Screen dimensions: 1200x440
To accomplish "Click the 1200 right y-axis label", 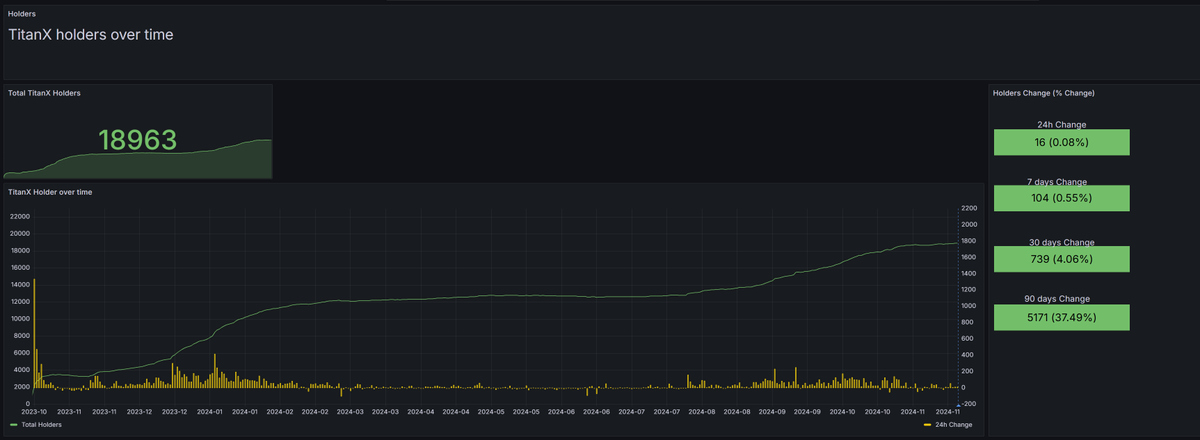I will point(969,289).
